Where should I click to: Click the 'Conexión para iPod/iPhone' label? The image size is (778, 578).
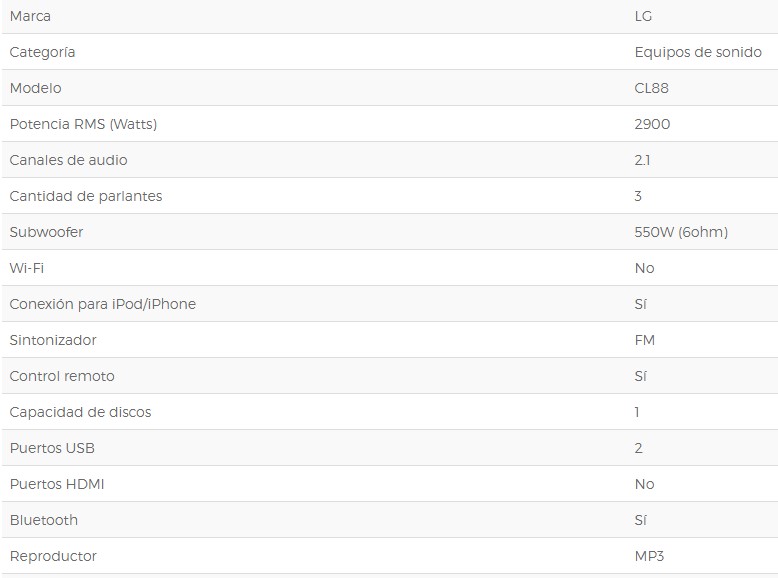point(102,304)
